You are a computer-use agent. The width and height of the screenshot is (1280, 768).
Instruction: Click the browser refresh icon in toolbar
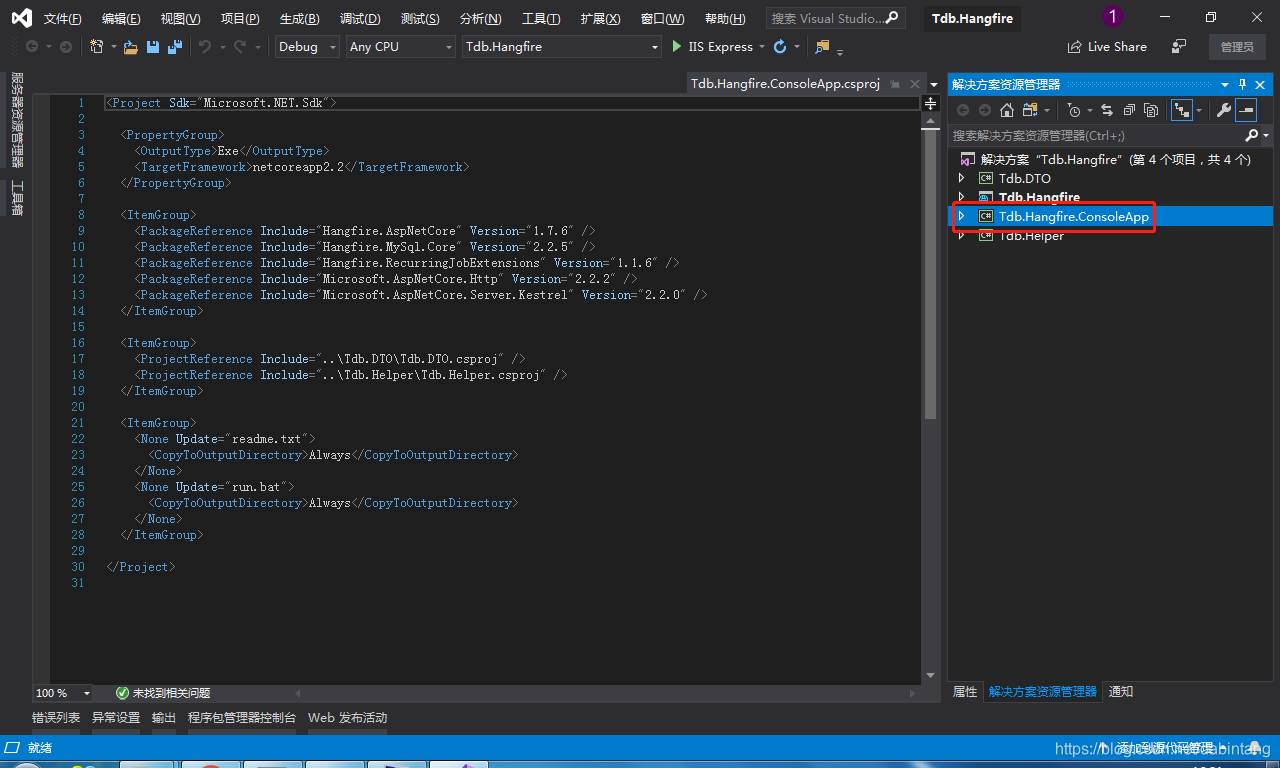pos(780,47)
